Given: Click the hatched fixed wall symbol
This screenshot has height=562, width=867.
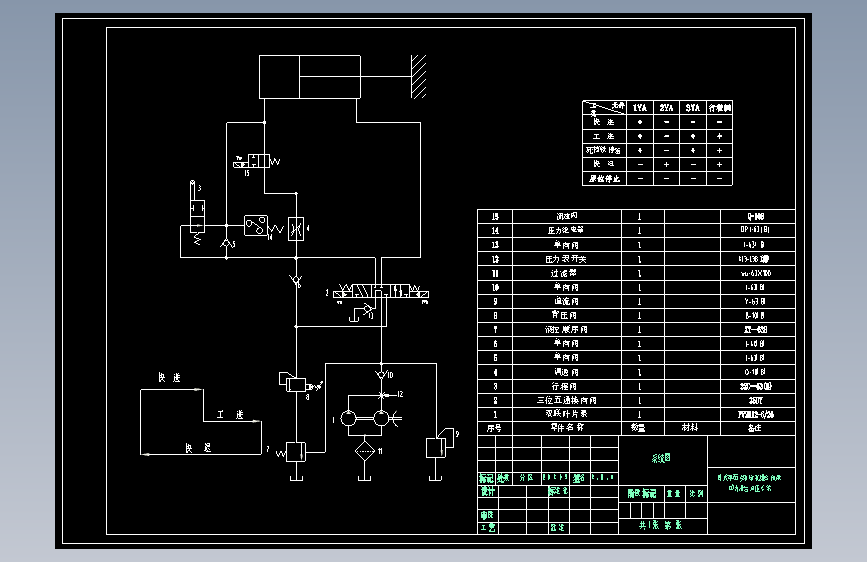Looking at the screenshot, I should click(x=419, y=76).
